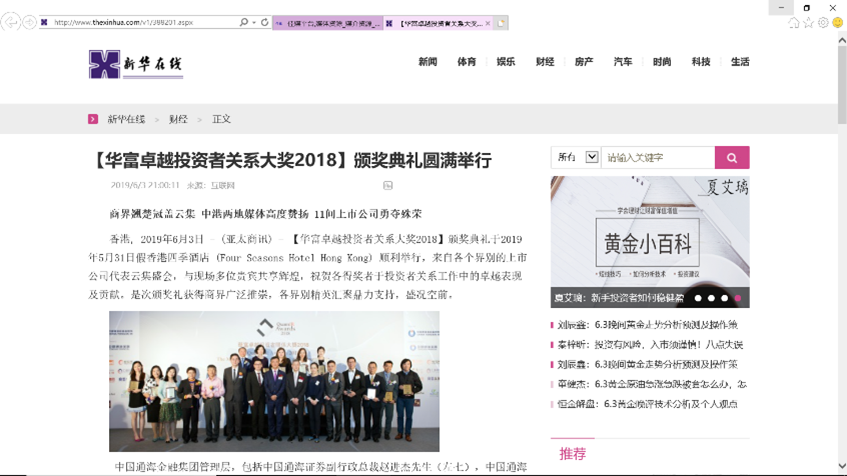Click the article date 2019/6/3 21:00:11
This screenshot has height=476, width=847.
(145, 185)
